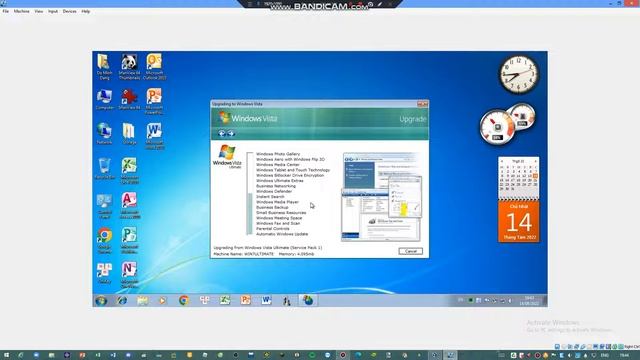Click the month calendar gadget
This screenshot has width=640, height=360.
coord(518,178)
